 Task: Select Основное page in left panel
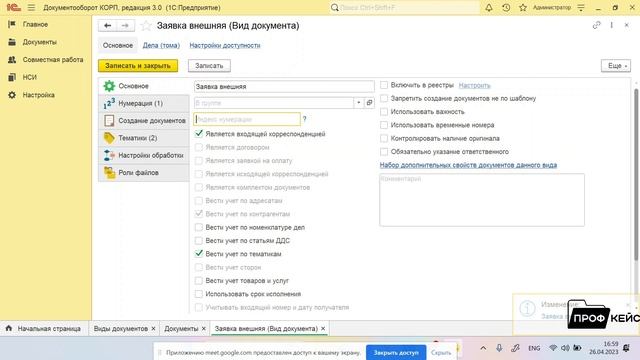point(144,86)
